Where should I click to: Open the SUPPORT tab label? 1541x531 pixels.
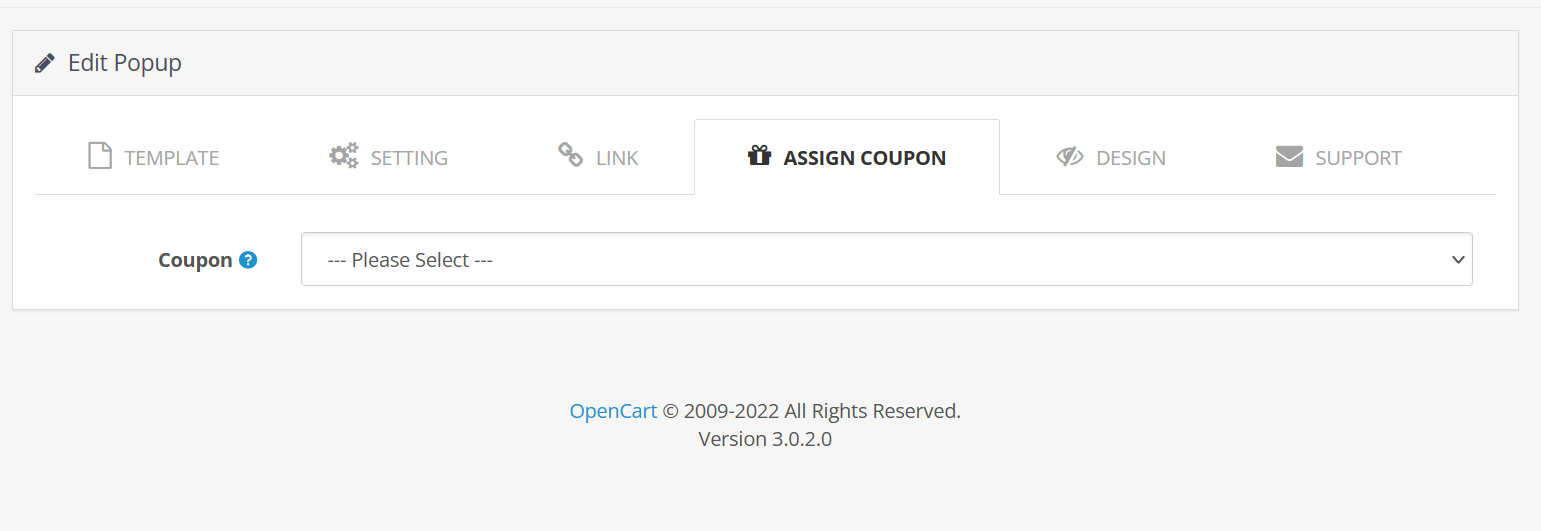(x=1358, y=158)
